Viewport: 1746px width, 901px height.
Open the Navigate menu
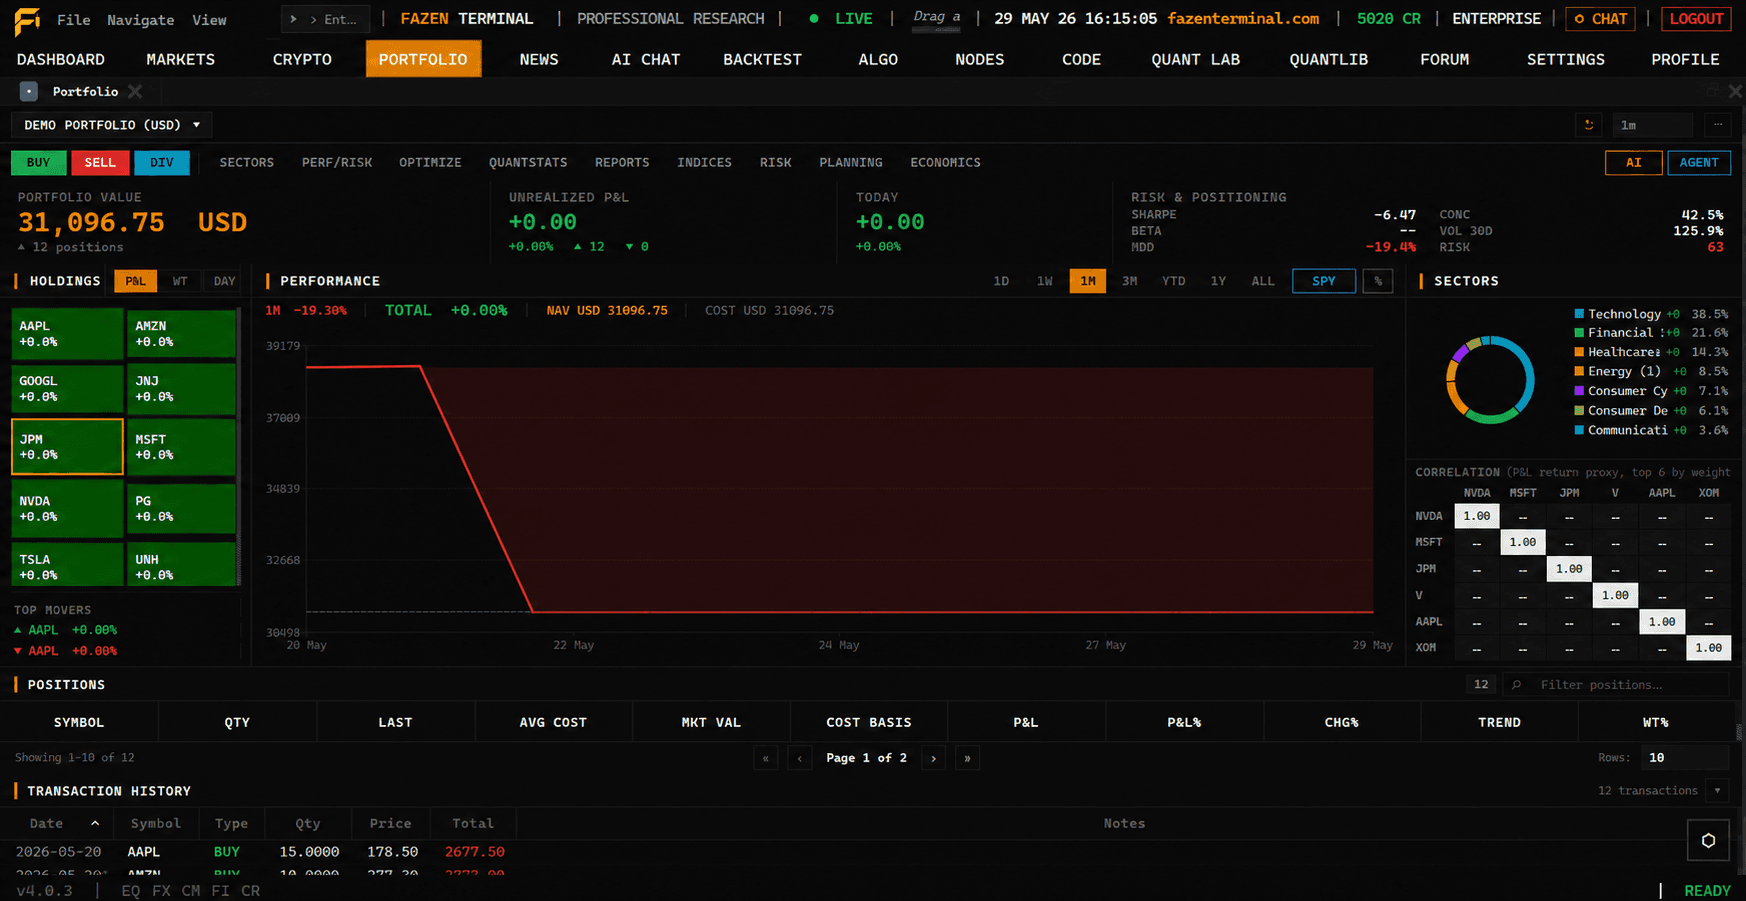click(141, 20)
